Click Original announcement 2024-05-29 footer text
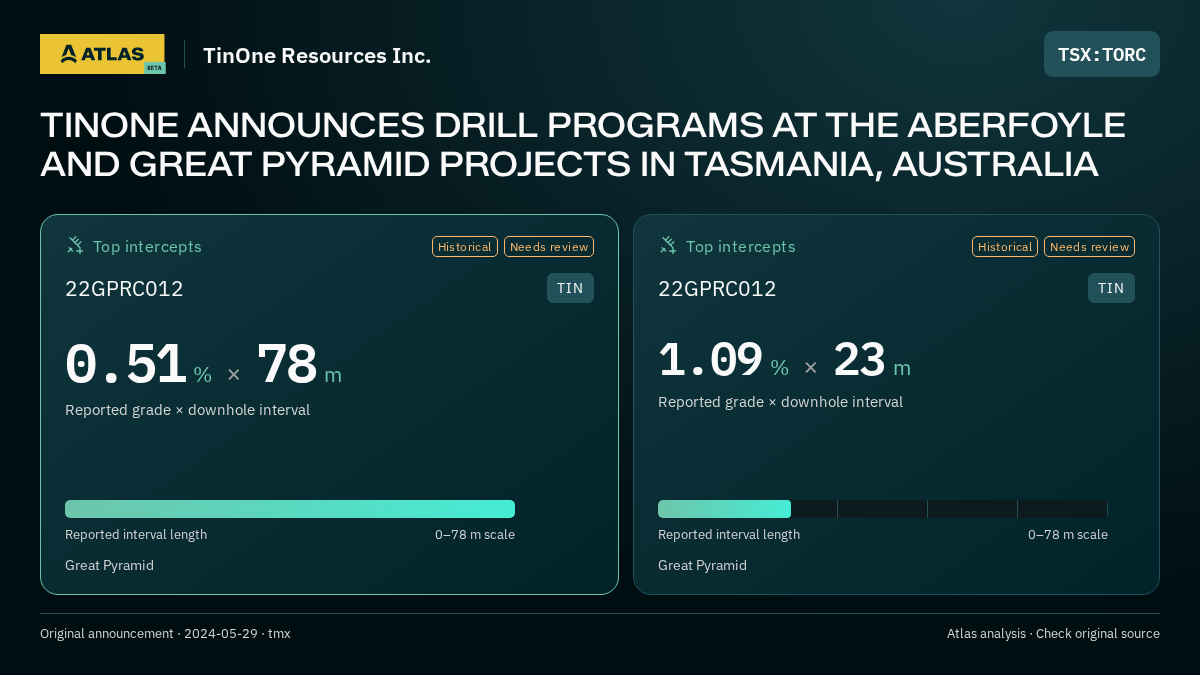Screen dimensions: 1200x675 [x=165, y=634]
